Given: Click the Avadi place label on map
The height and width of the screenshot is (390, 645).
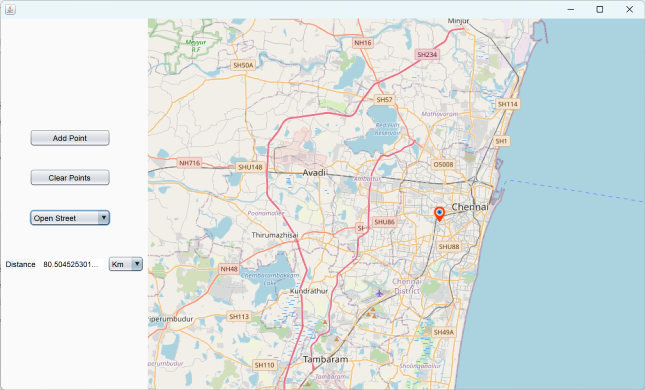Looking at the screenshot, I should 314,173.
